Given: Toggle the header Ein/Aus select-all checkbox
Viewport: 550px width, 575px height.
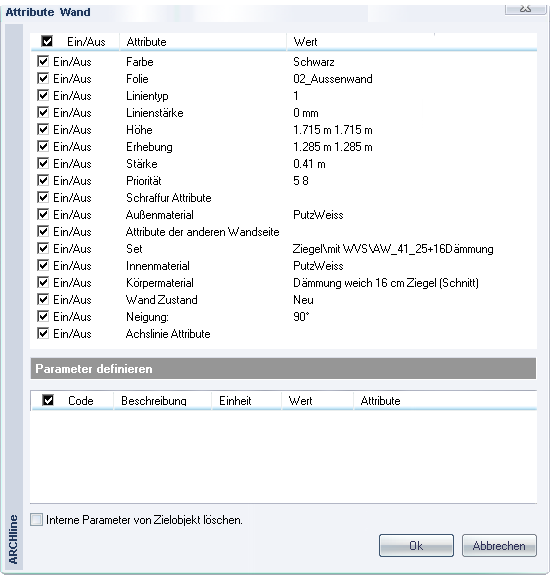Looking at the screenshot, I should click(x=47, y=41).
